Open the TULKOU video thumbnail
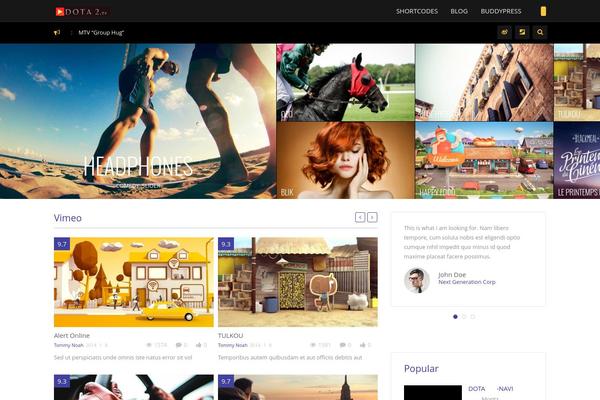Image resolution: width=600 pixels, height=400 pixels. click(x=298, y=282)
